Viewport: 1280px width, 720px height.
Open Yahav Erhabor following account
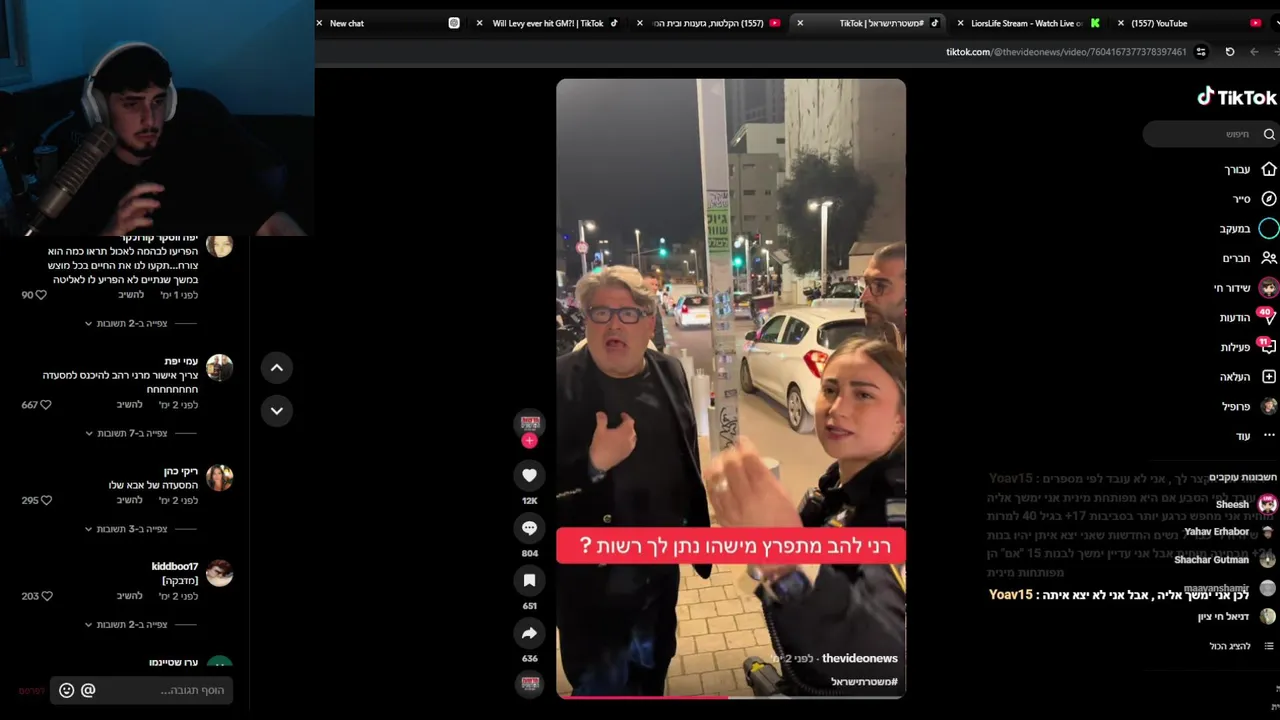pyautogui.click(x=1230, y=532)
